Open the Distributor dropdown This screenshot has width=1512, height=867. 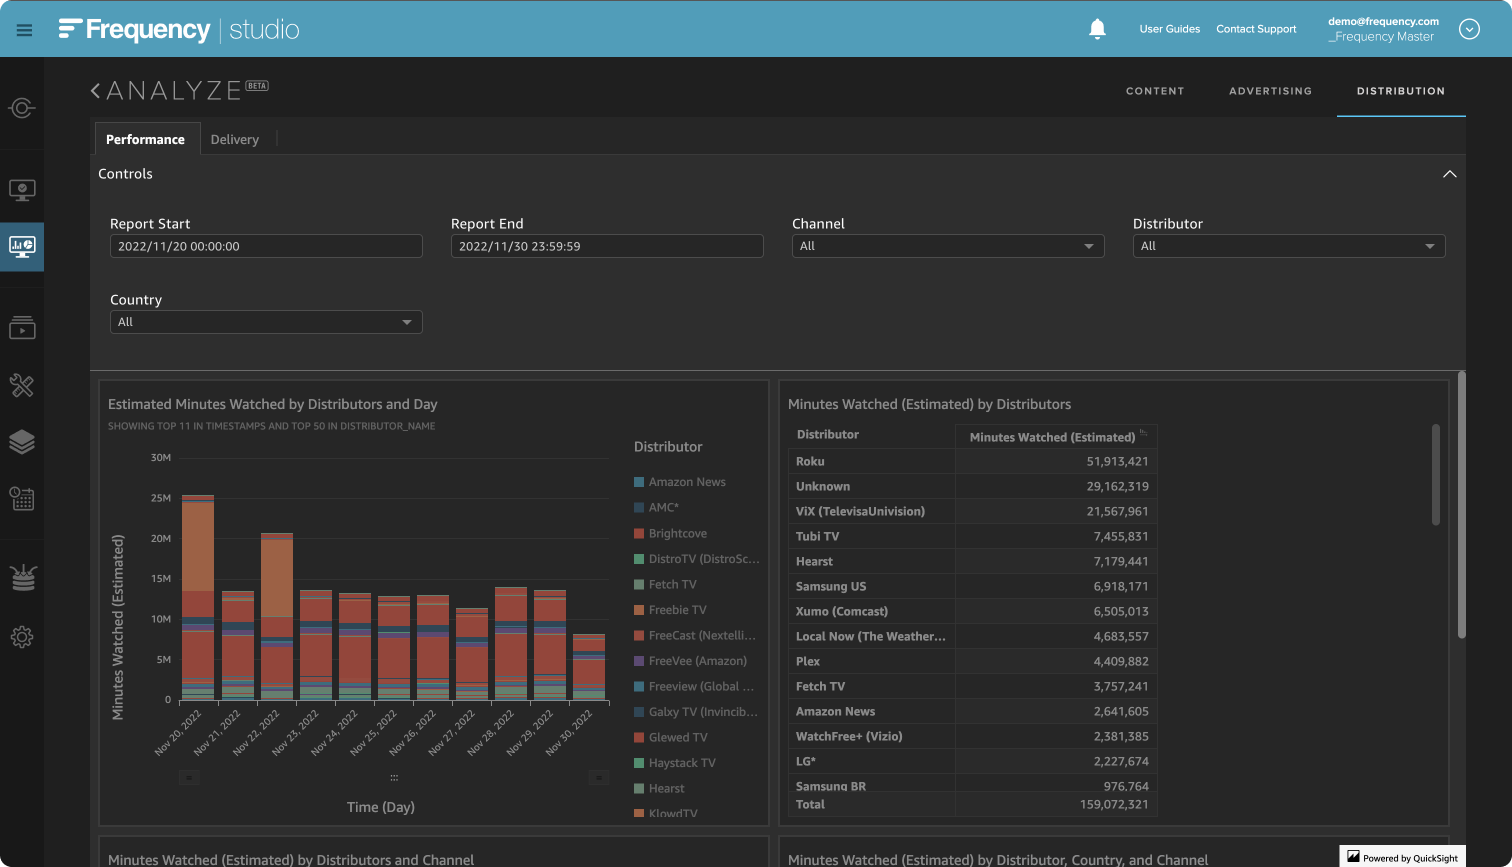pyautogui.click(x=1289, y=246)
